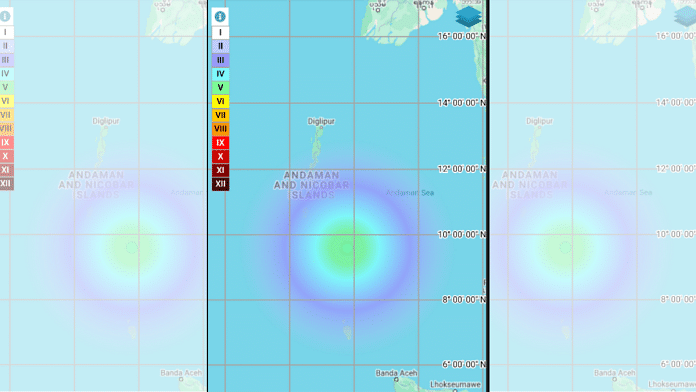Select intensity X swatch in the center legend
The width and height of the screenshot is (696, 392).
click(220, 156)
